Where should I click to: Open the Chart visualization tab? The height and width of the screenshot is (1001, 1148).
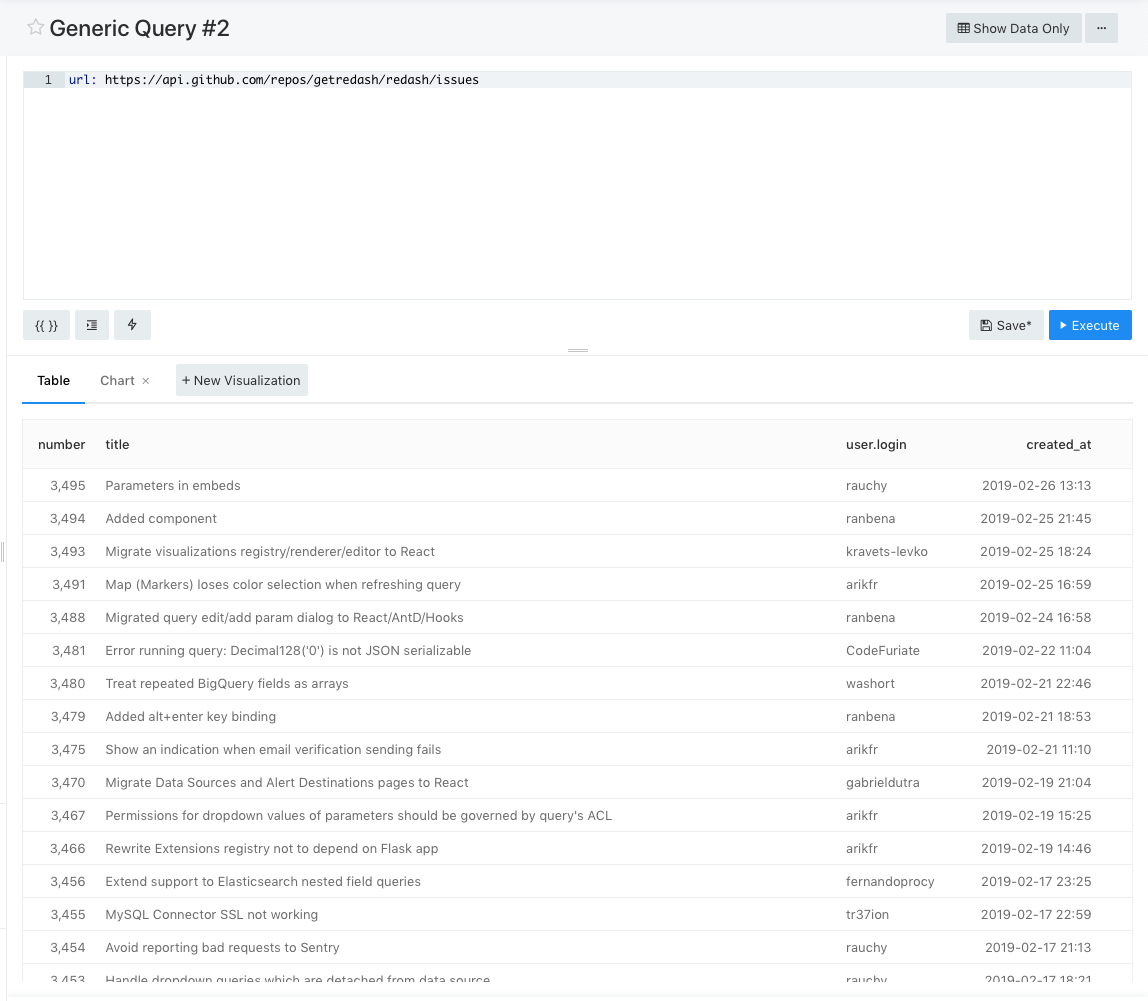[117, 380]
